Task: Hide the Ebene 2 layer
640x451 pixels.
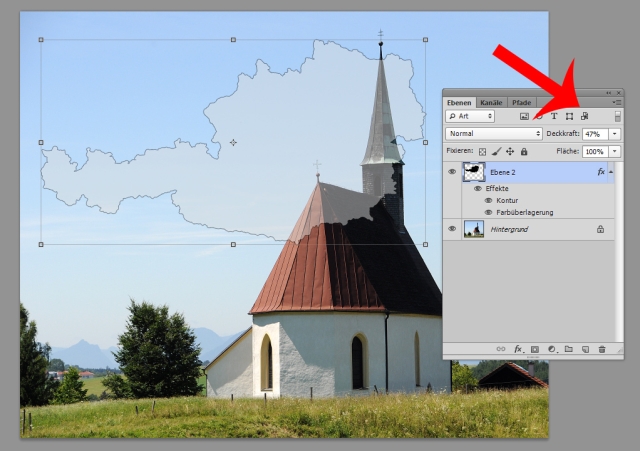Action: tap(452, 172)
